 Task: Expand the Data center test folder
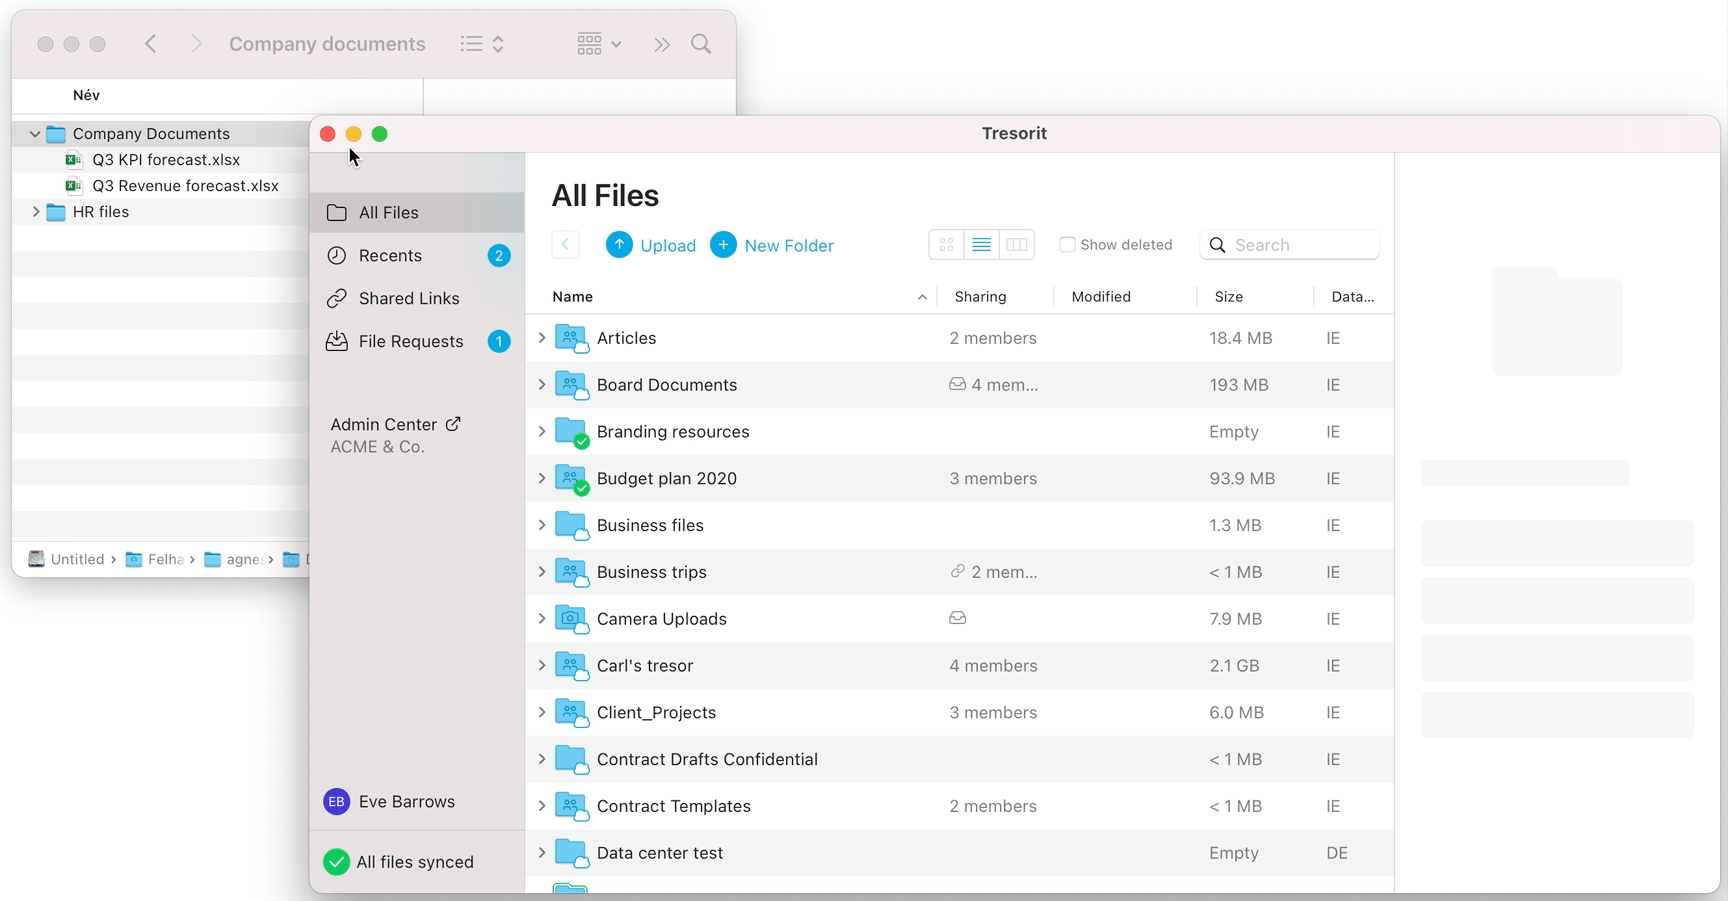point(542,853)
